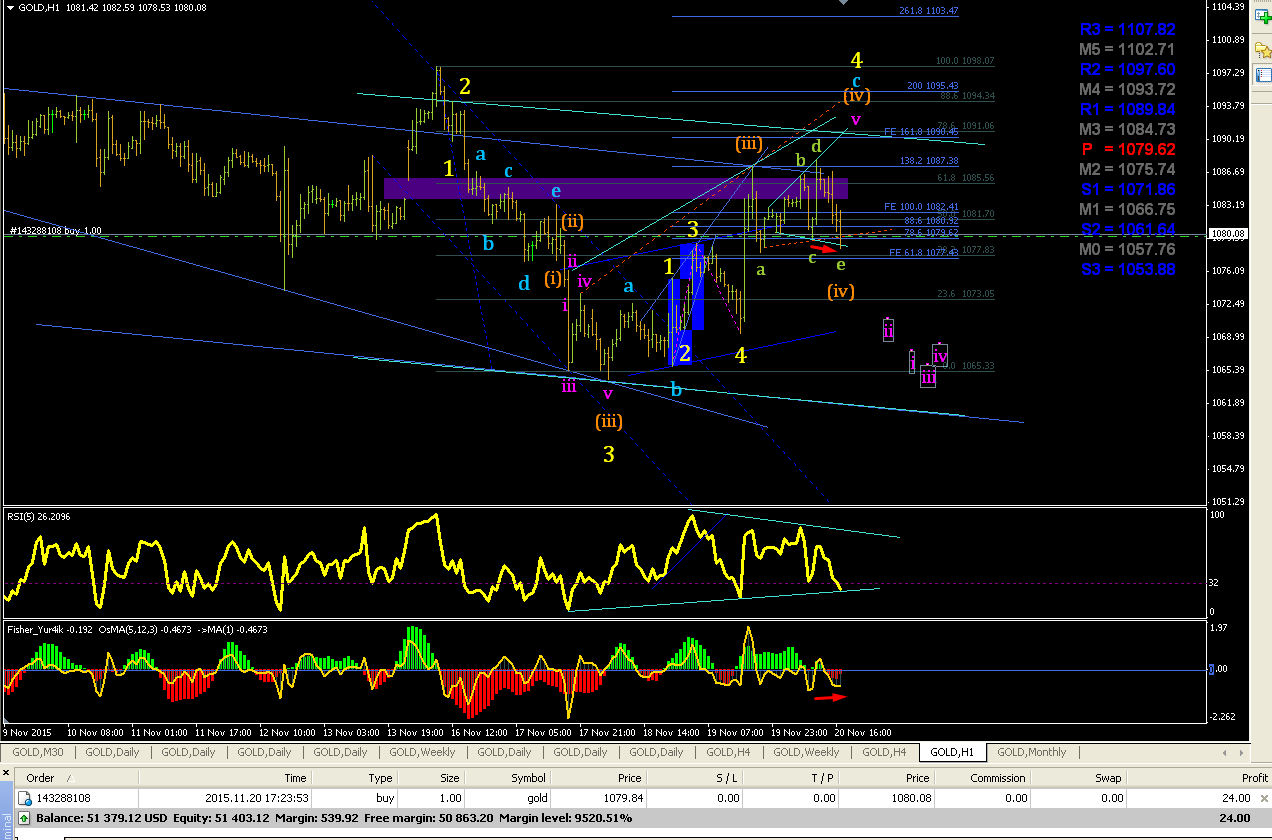
Task: Click the Fibonacci label '261.8 1103.47'
Action: 929,11
